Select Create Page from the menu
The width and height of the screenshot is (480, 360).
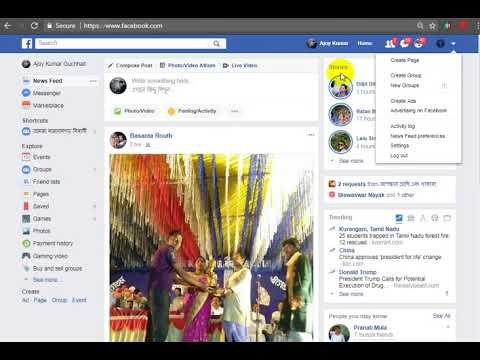coord(405,60)
